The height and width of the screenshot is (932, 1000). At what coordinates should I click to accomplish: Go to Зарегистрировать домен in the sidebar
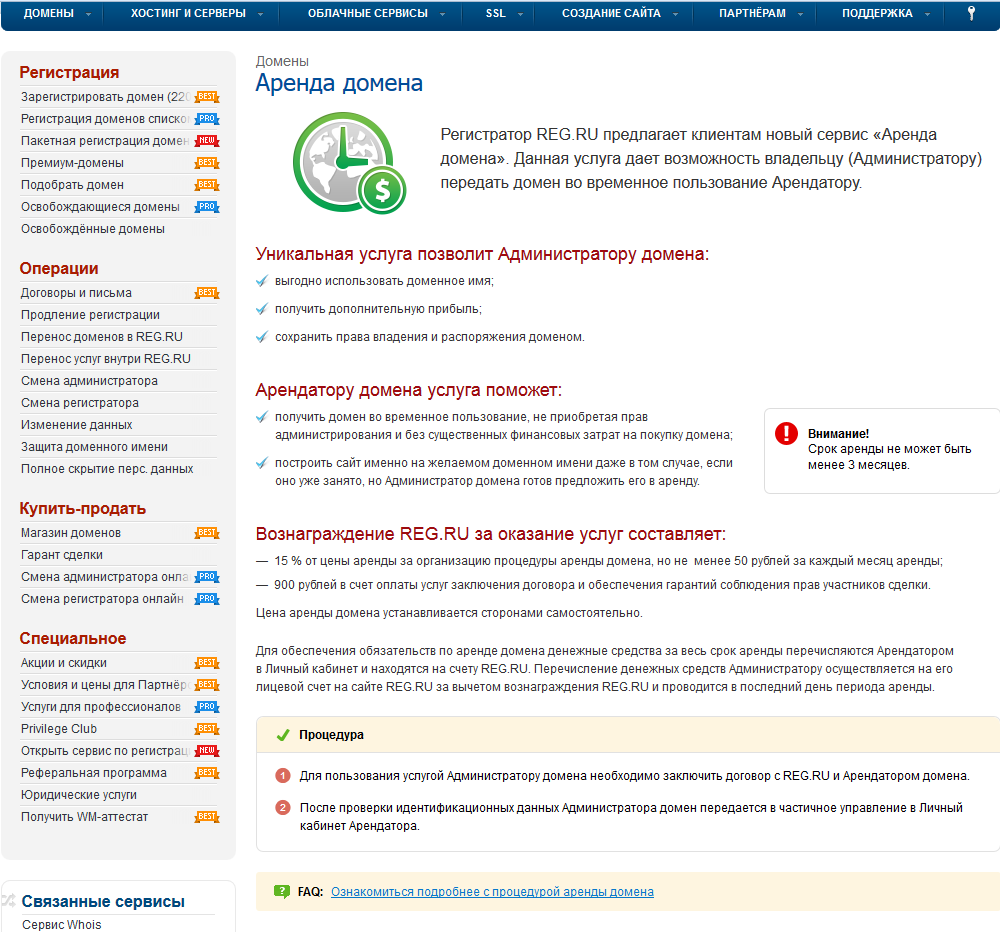(105, 97)
